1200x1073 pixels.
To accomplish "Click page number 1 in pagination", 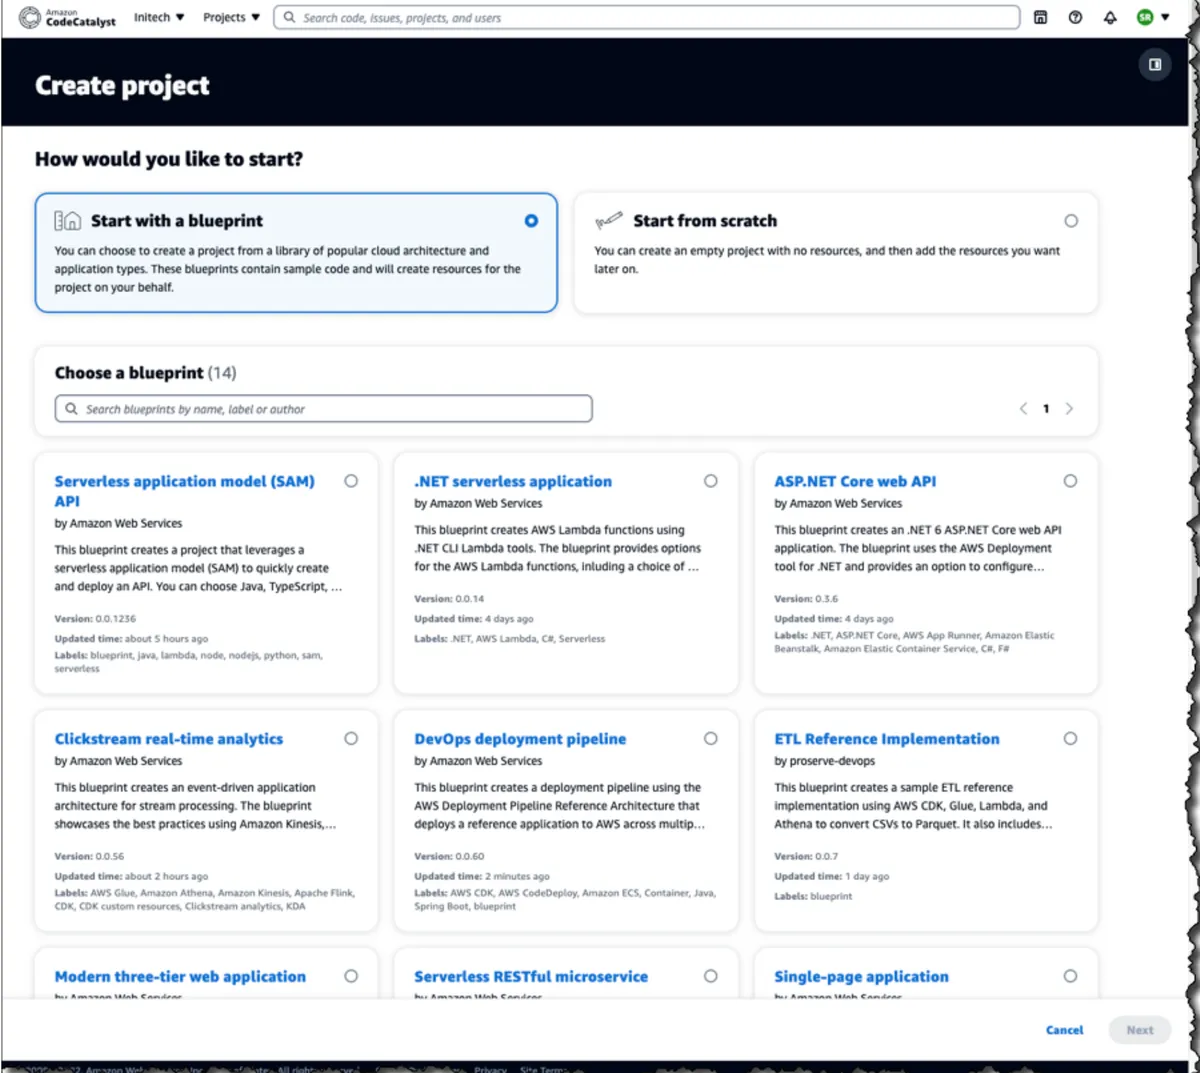I will (x=1046, y=408).
